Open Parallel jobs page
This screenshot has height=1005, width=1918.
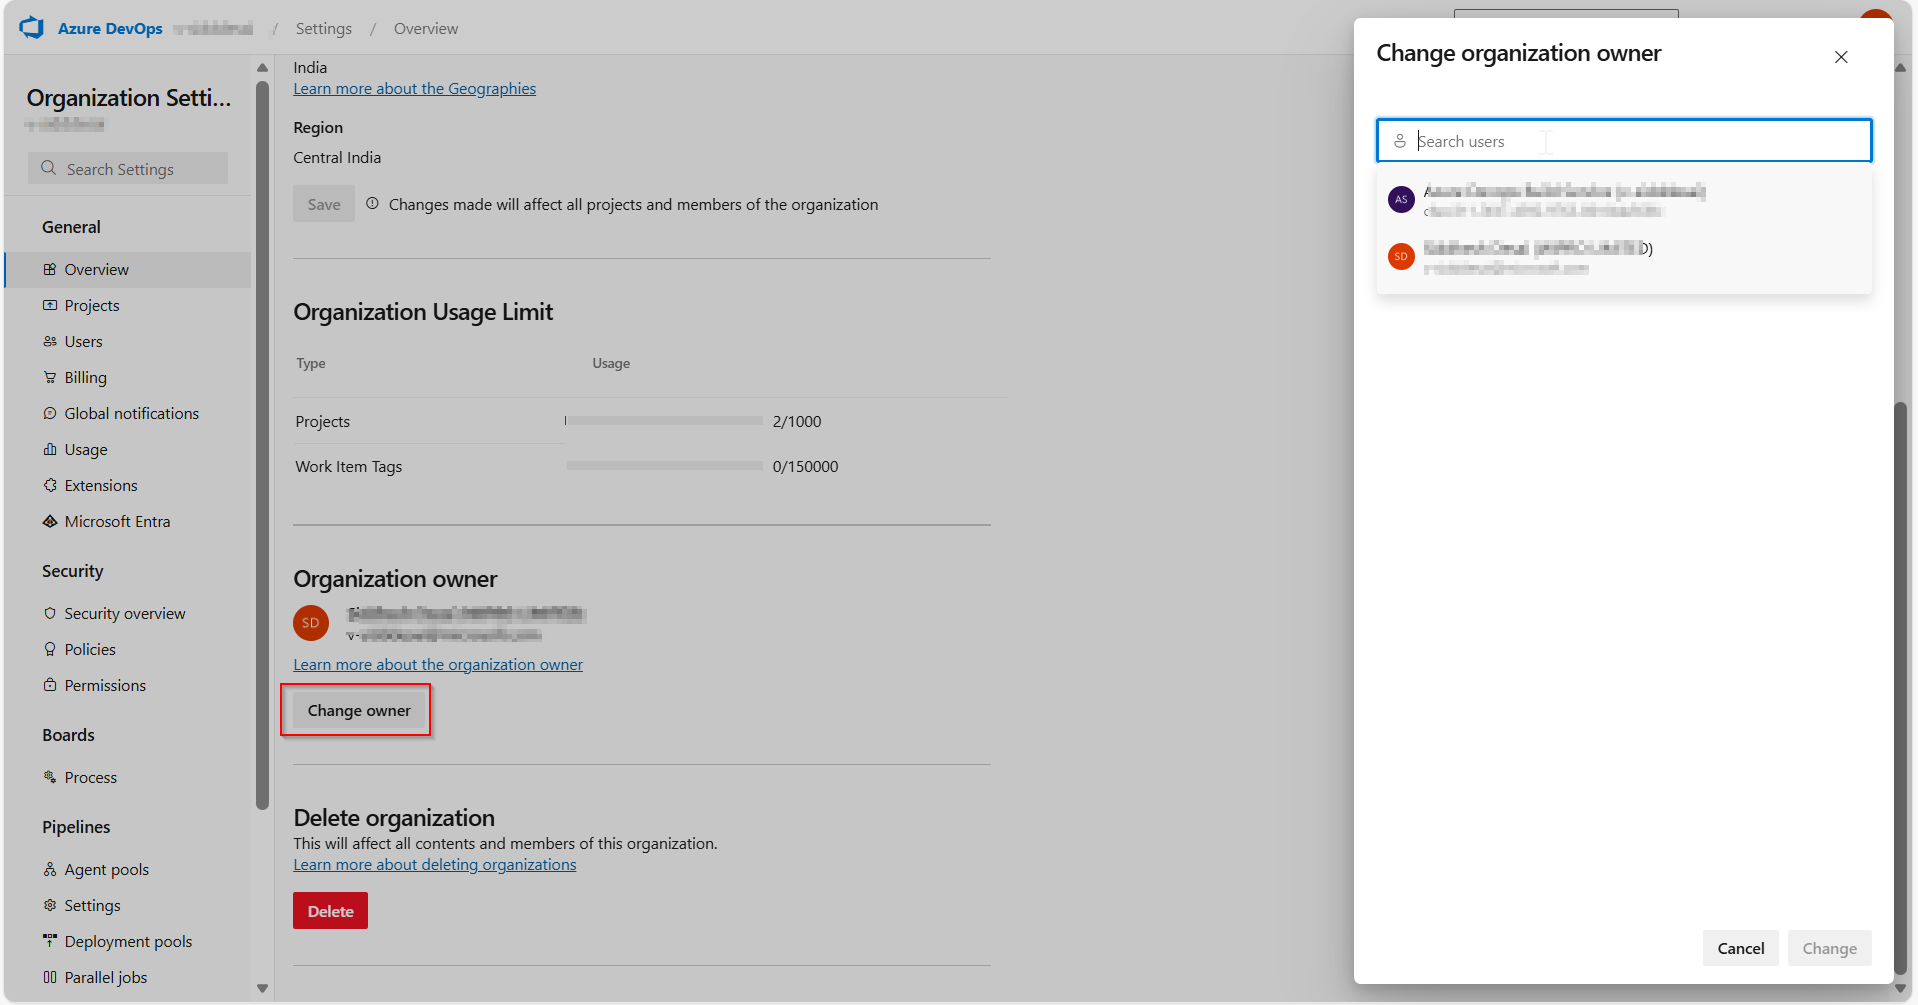pyautogui.click(x=128, y=977)
